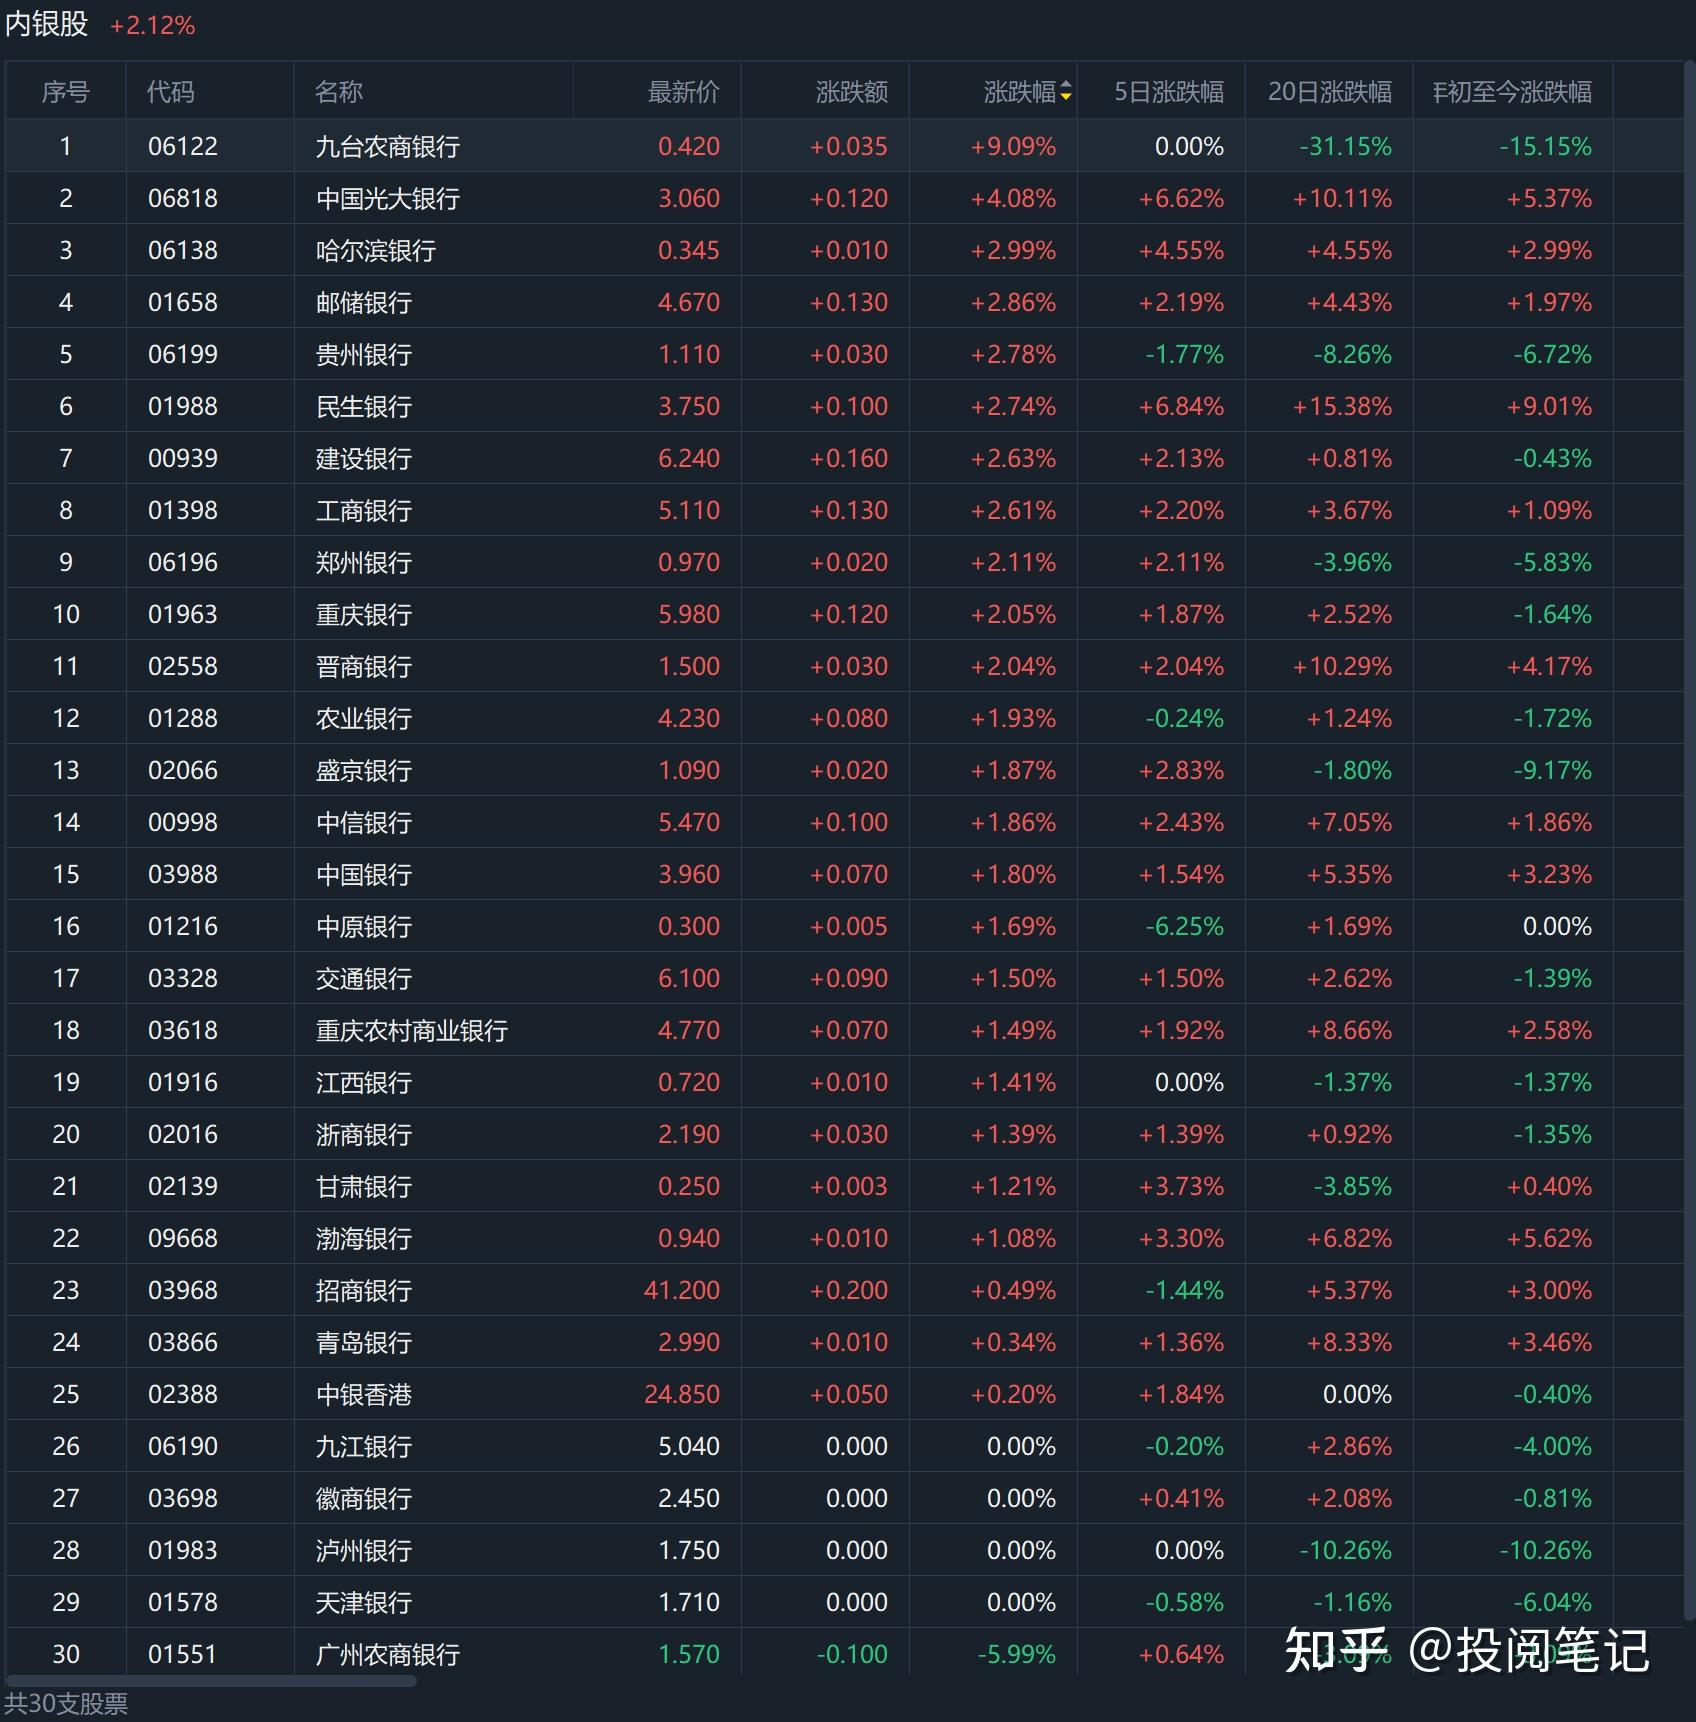Click the -5.99% change value
The width and height of the screenshot is (1696, 1722).
(1016, 1654)
